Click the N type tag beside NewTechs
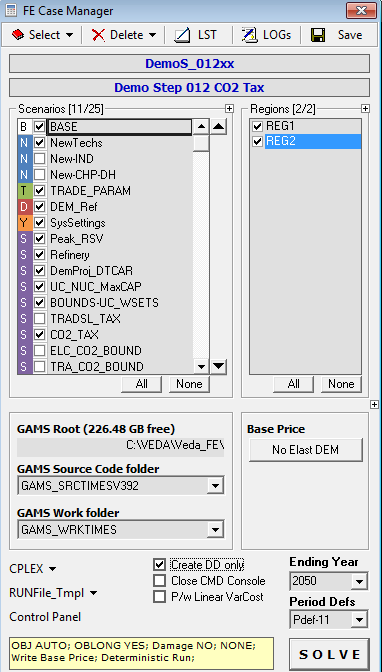This screenshot has width=382, height=672. pyautogui.click(x=24, y=143)
